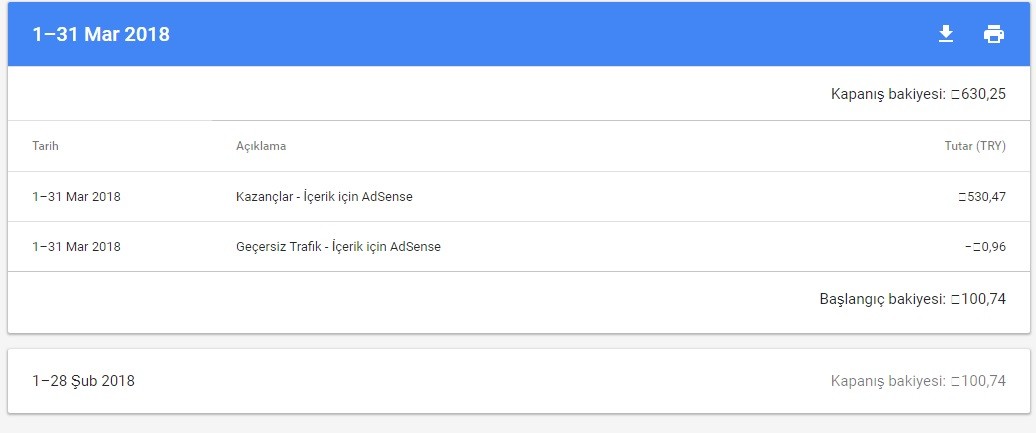Select the Açıklama column header
This screenshot has width=1036, height=433.
pyautogui.click(x=261, y=145)
